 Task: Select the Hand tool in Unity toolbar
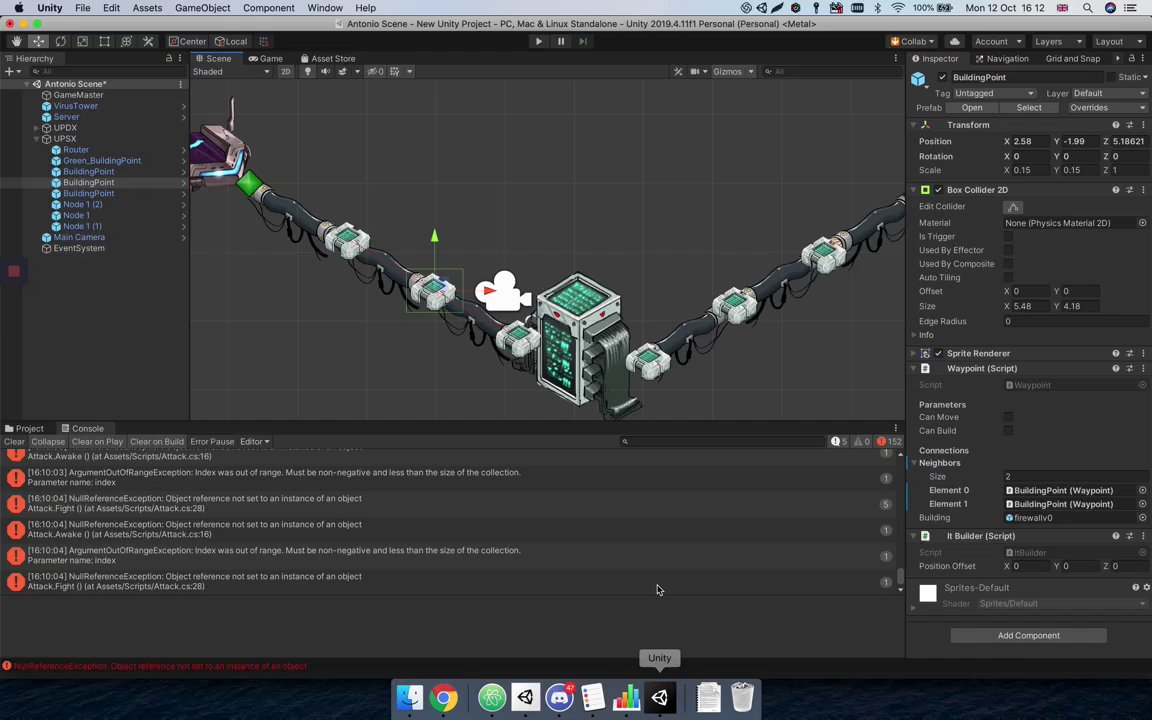16,41
